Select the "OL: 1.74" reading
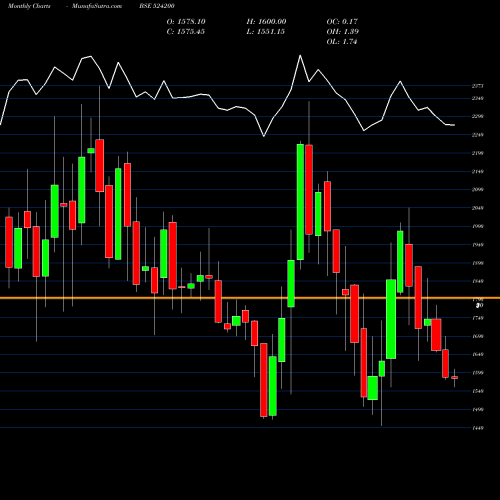The image size is (500, 500). [x=342, y=42]
